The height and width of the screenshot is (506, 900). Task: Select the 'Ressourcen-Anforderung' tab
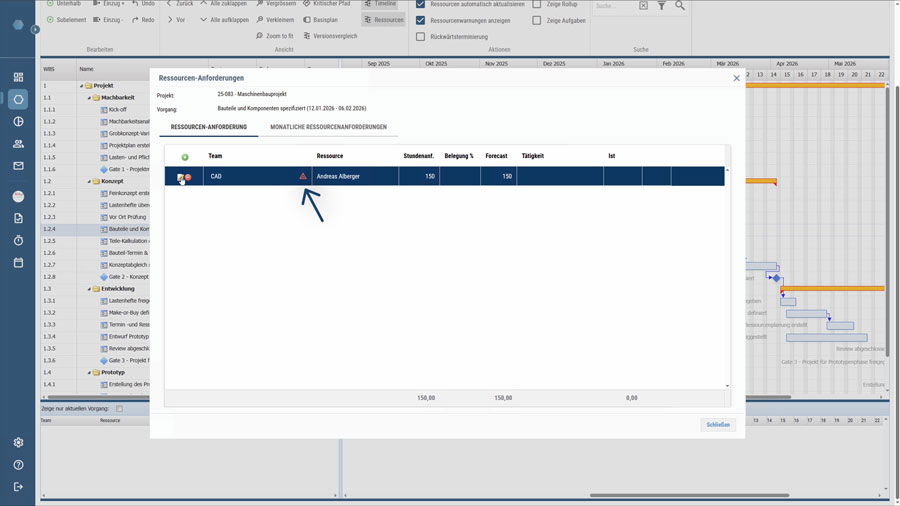click(x=208, y=128)
